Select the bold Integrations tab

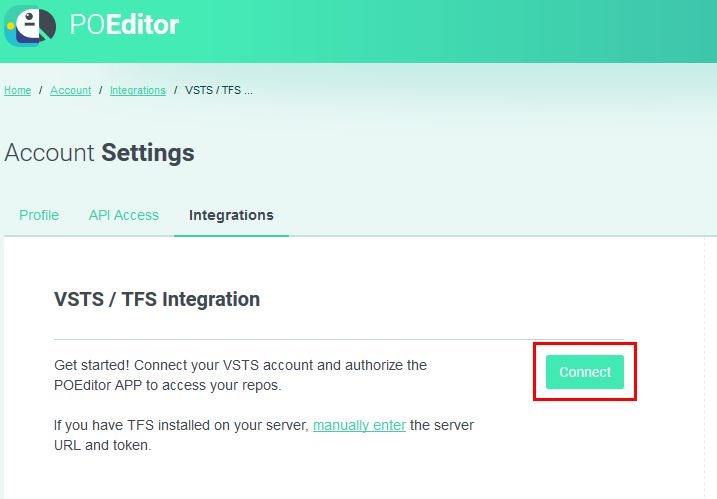click(231, 215)
